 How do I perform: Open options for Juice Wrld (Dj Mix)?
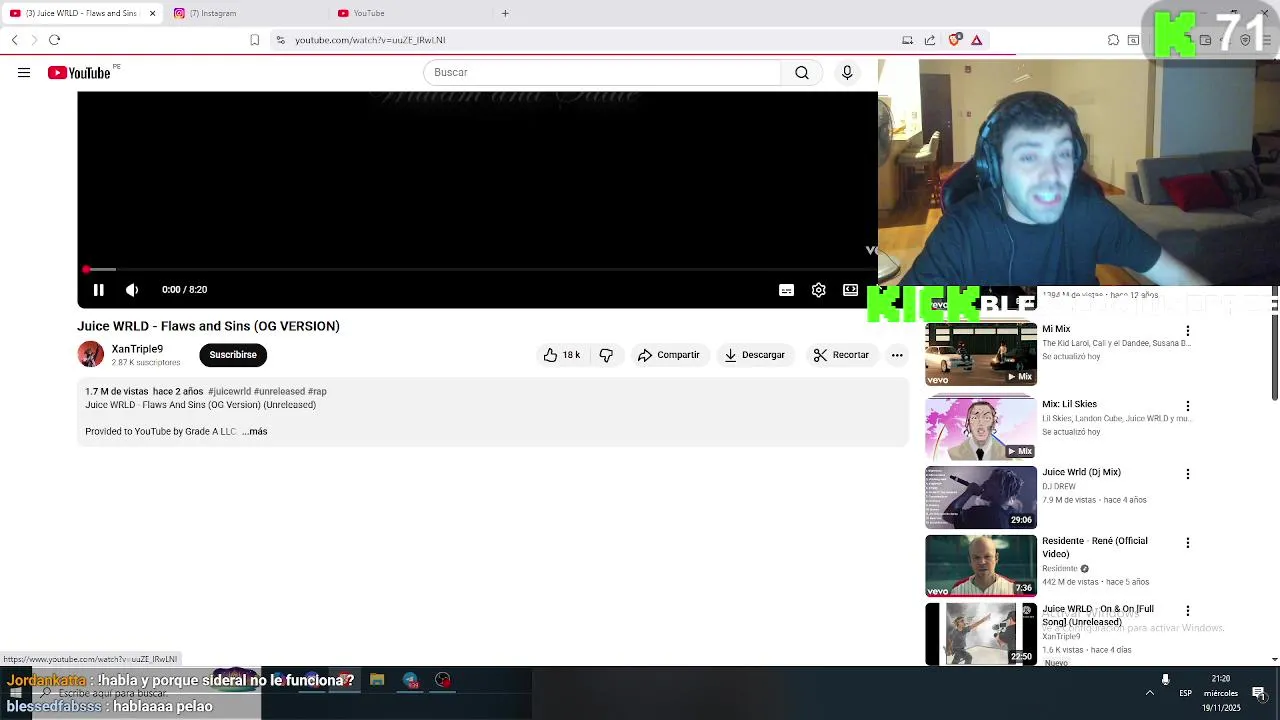point(1188,474)
